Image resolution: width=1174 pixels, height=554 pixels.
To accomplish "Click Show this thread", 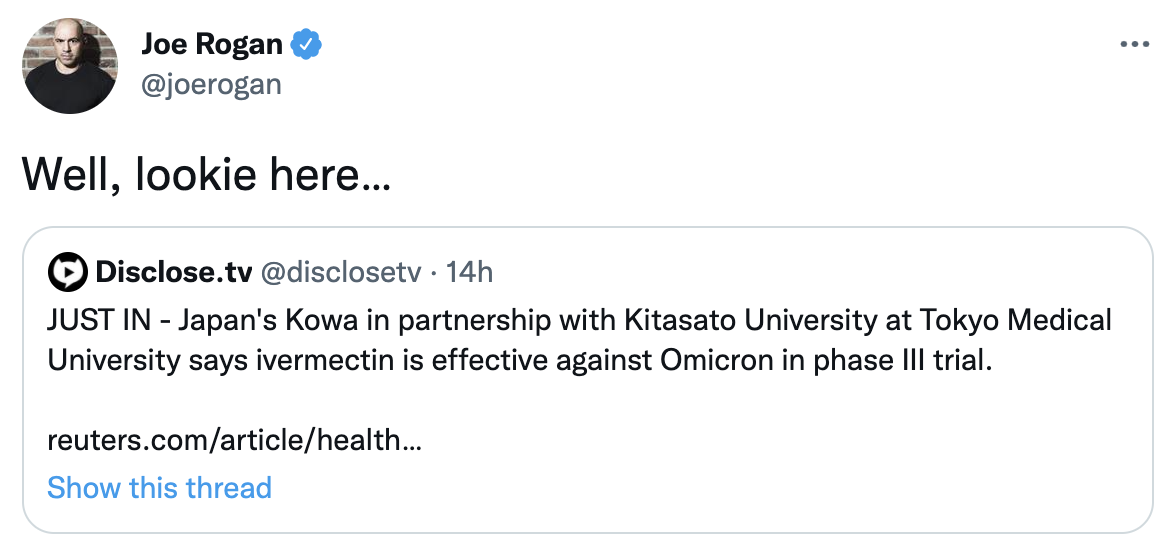I will tap(159, 488).
